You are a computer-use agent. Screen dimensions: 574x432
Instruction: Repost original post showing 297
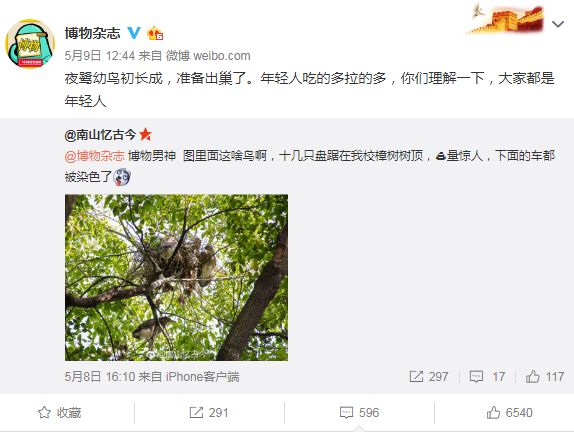click(429, 377)
